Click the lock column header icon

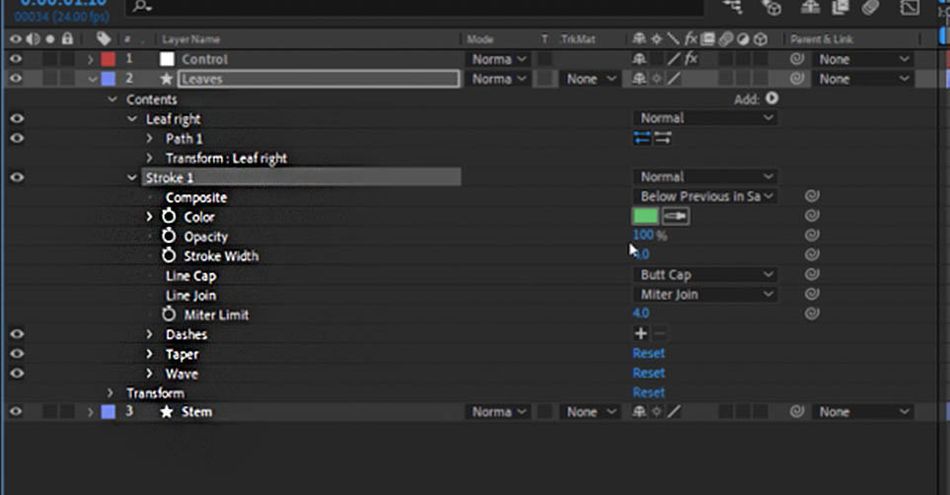click(x=67, y=39)
